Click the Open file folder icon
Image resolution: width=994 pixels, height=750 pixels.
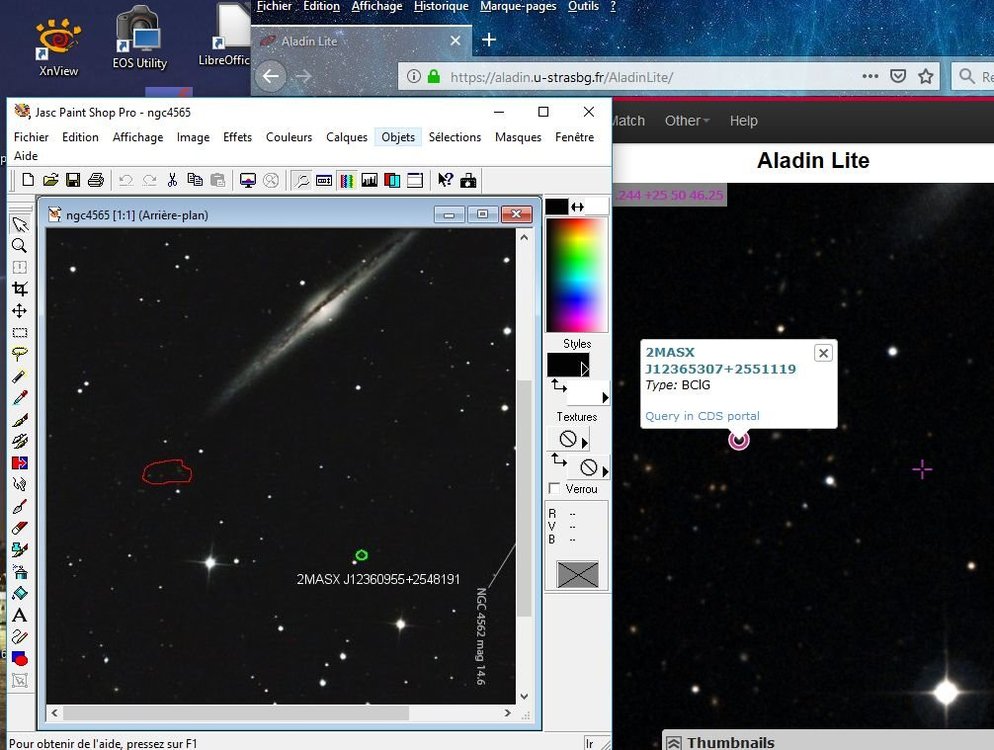click(51, 180)
